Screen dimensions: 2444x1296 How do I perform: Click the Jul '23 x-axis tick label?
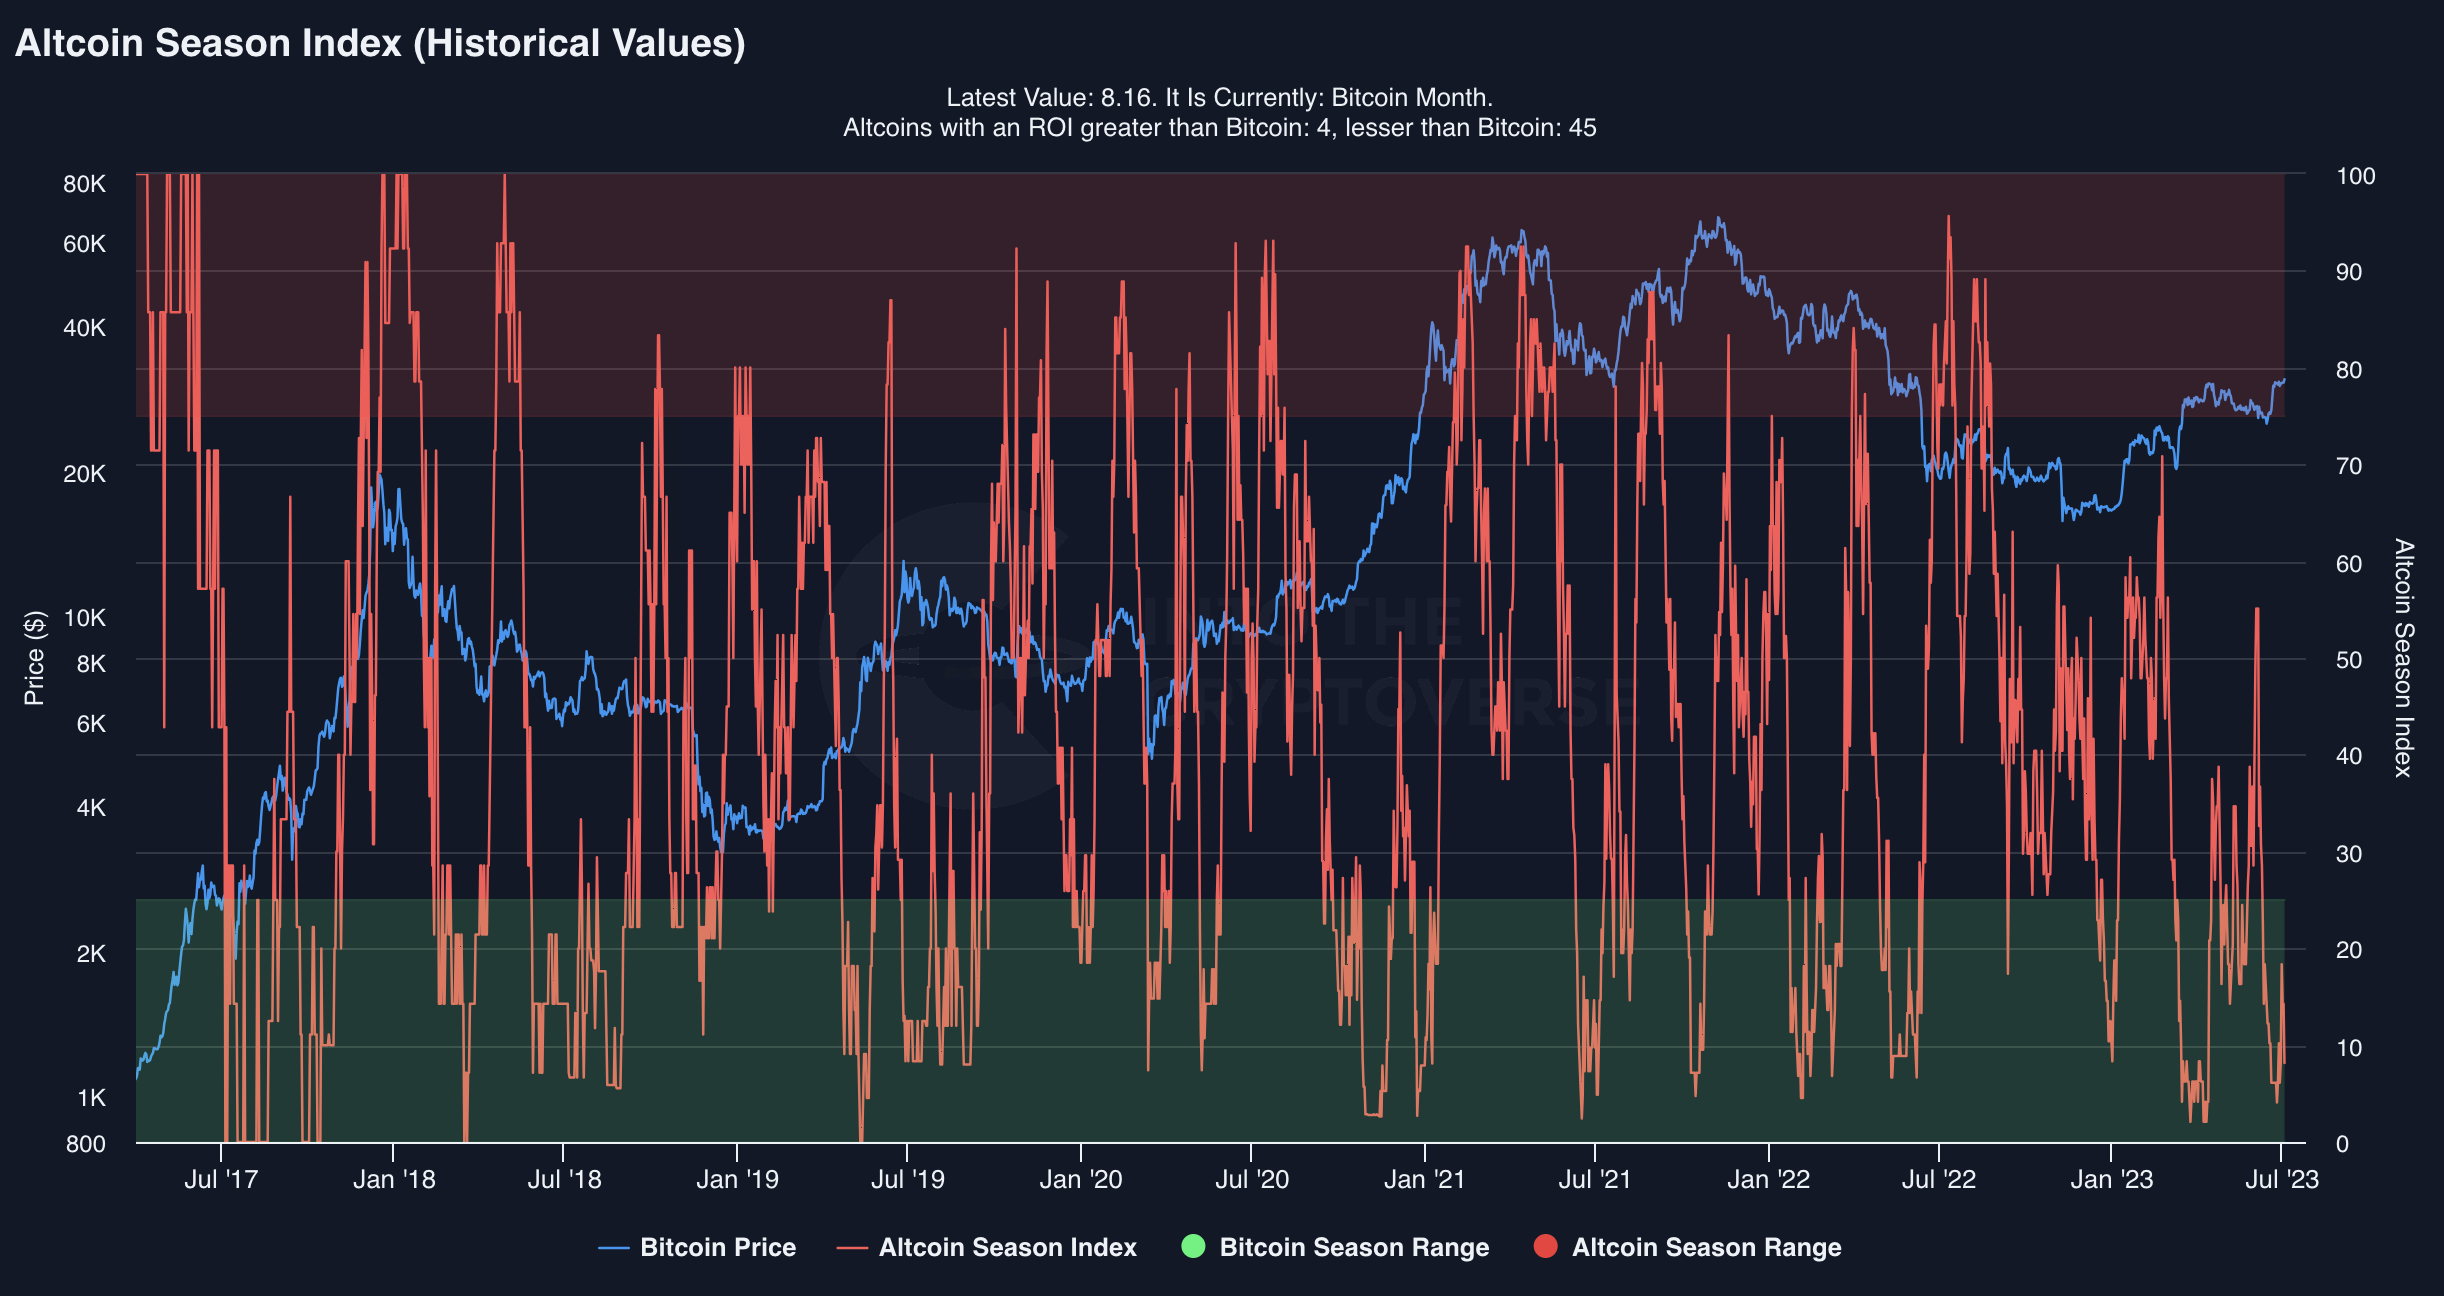[2281, 1180]
